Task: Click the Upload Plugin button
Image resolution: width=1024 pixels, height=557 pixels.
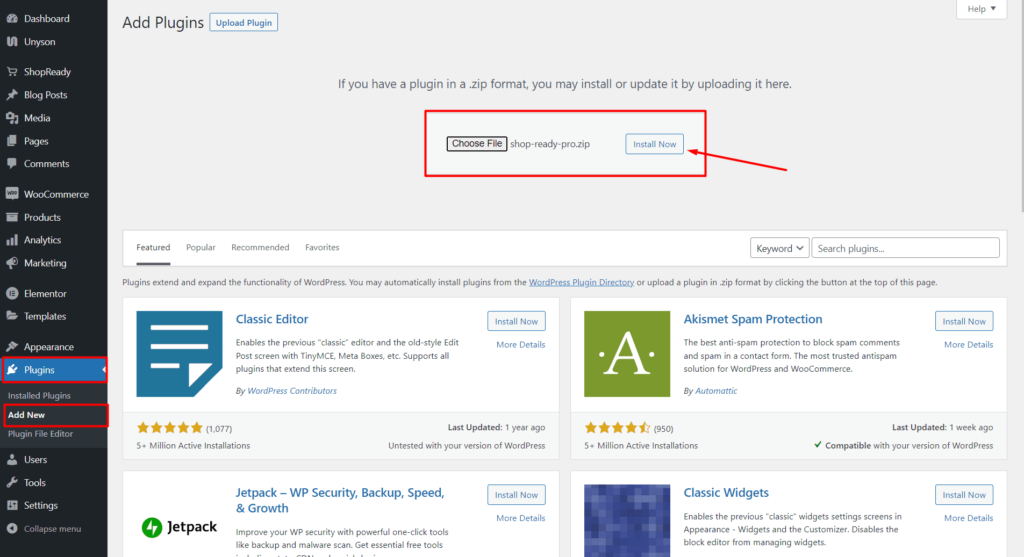Action: pos(243,23)
